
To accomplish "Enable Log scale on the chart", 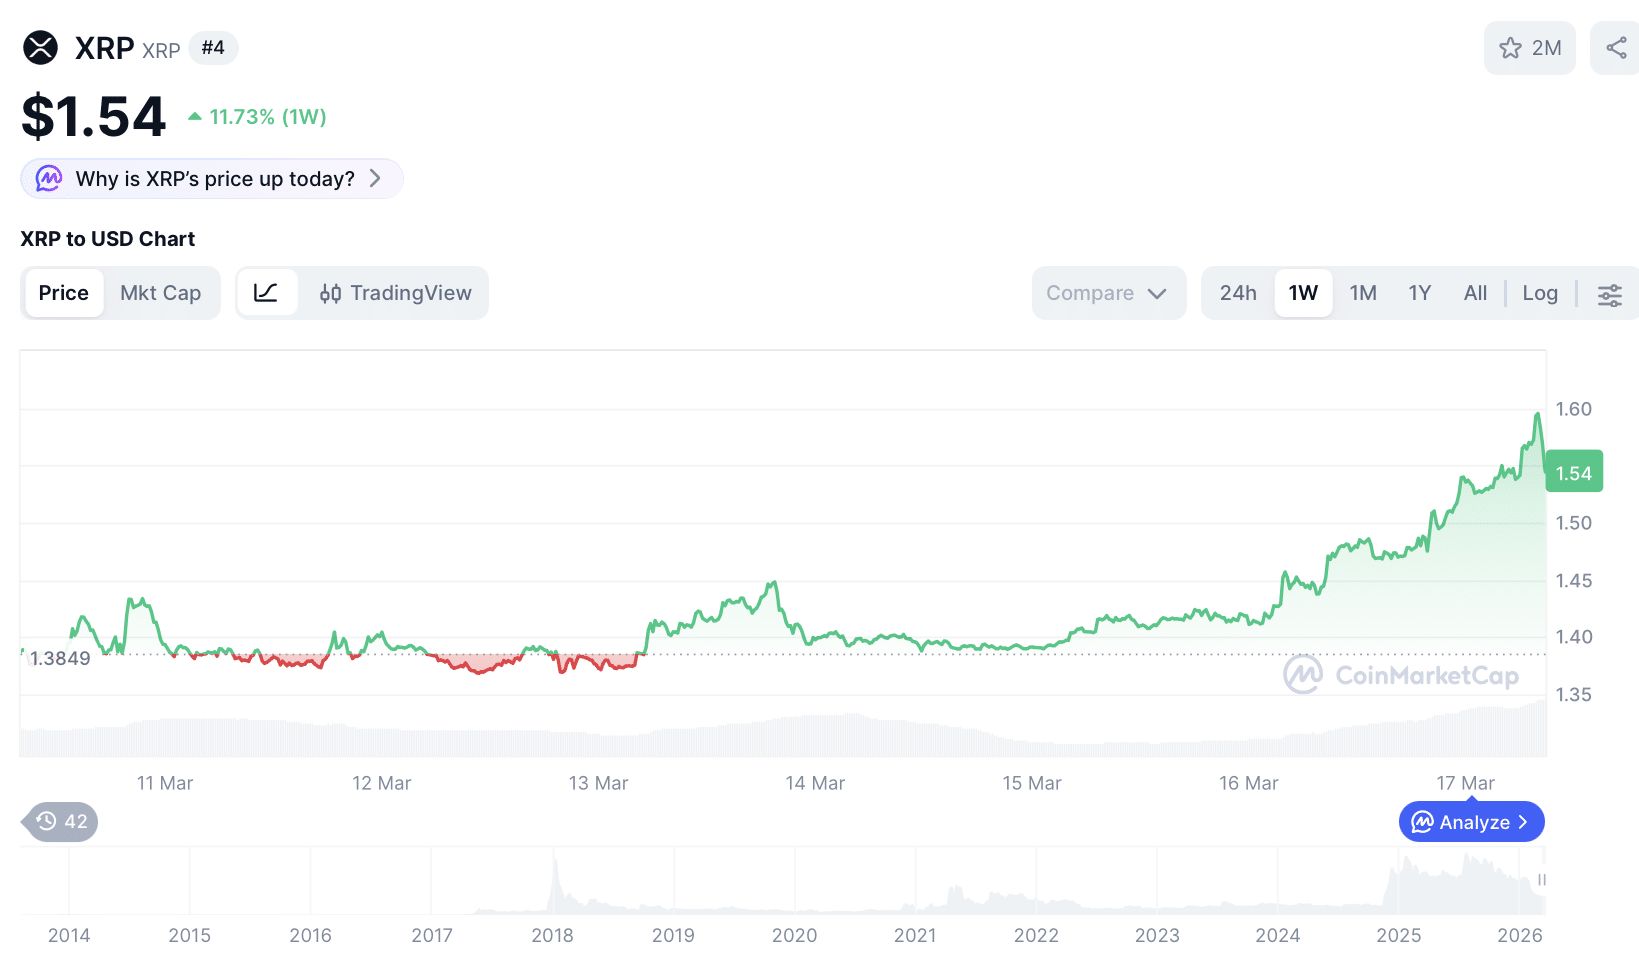I will point(1539,292).
